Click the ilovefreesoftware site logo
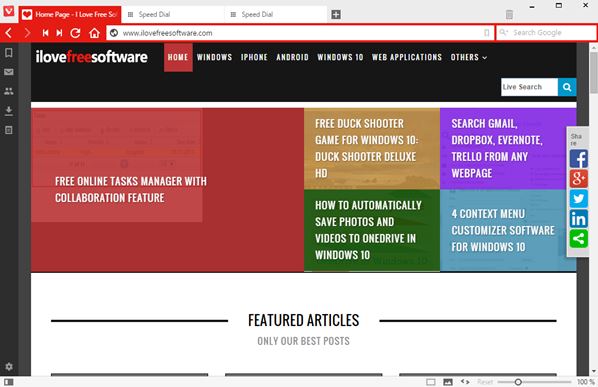 tap(92, 57)
